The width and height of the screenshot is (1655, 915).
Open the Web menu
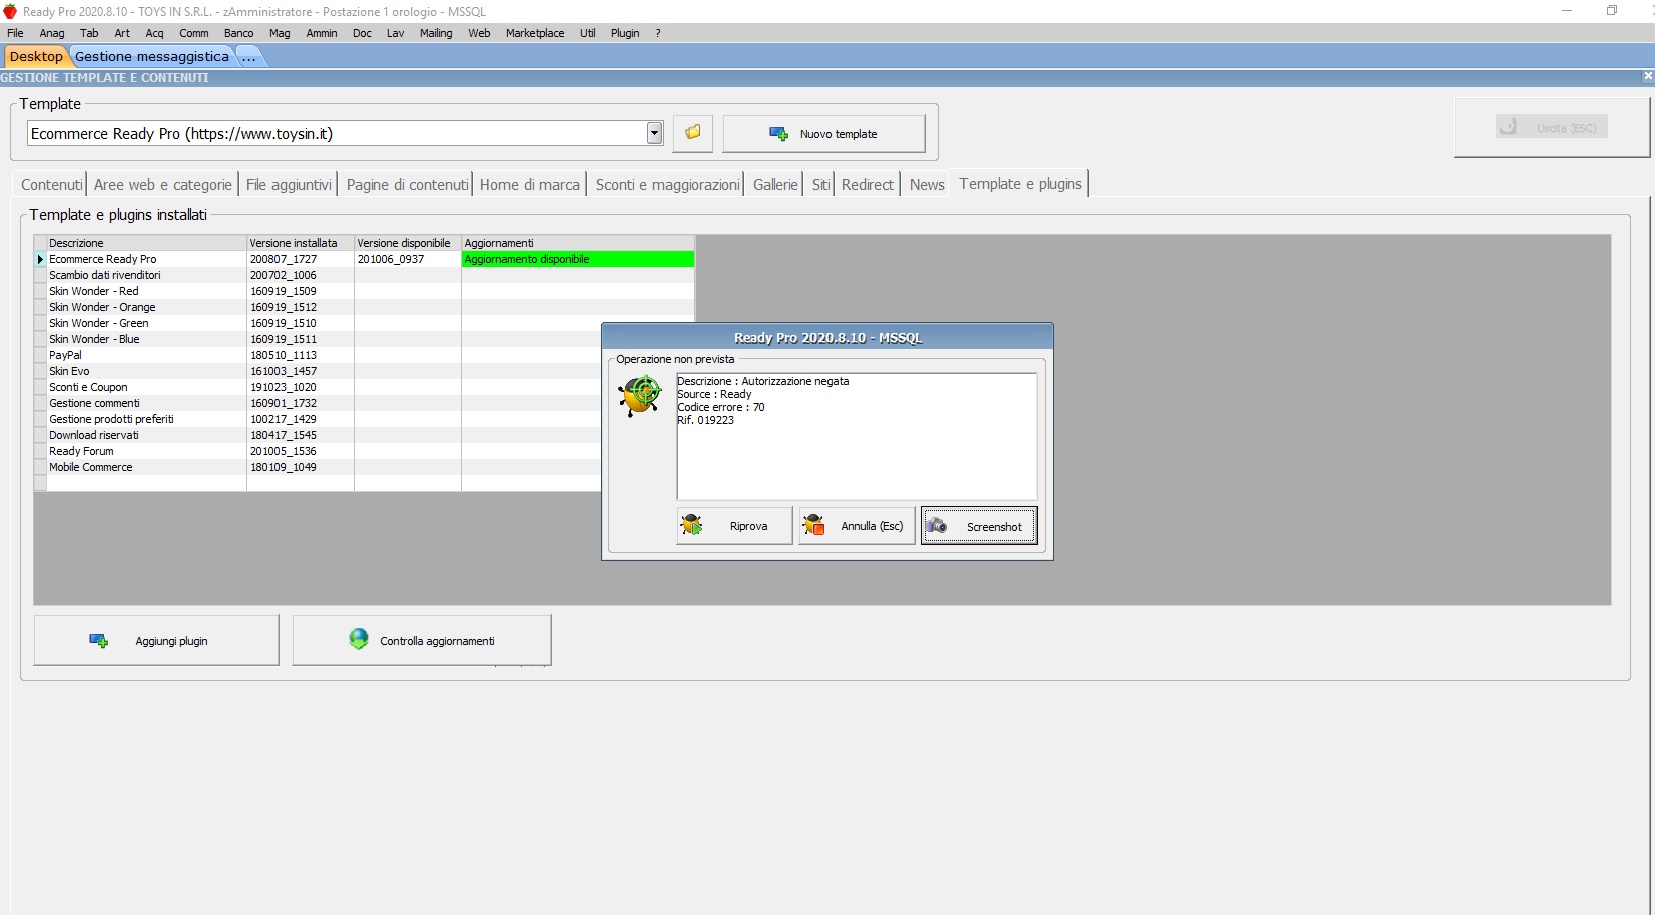coord(479,33)
